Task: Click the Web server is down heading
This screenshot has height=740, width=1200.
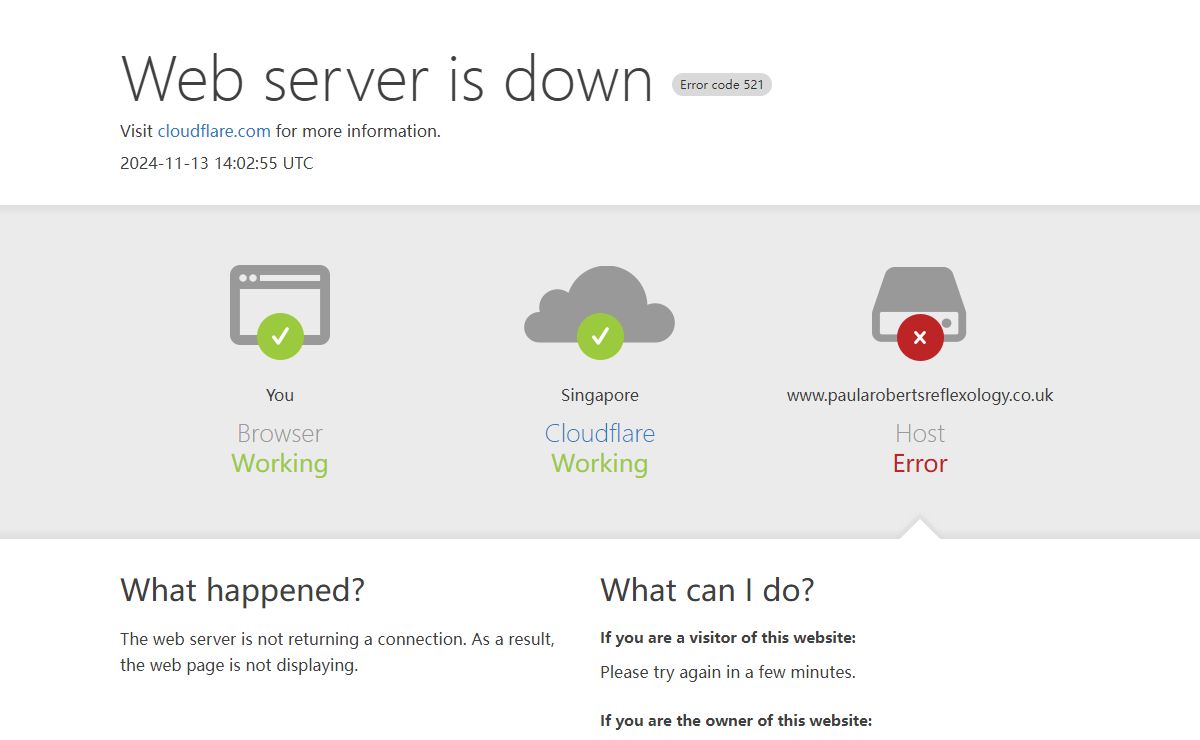Action: (387, 79)
